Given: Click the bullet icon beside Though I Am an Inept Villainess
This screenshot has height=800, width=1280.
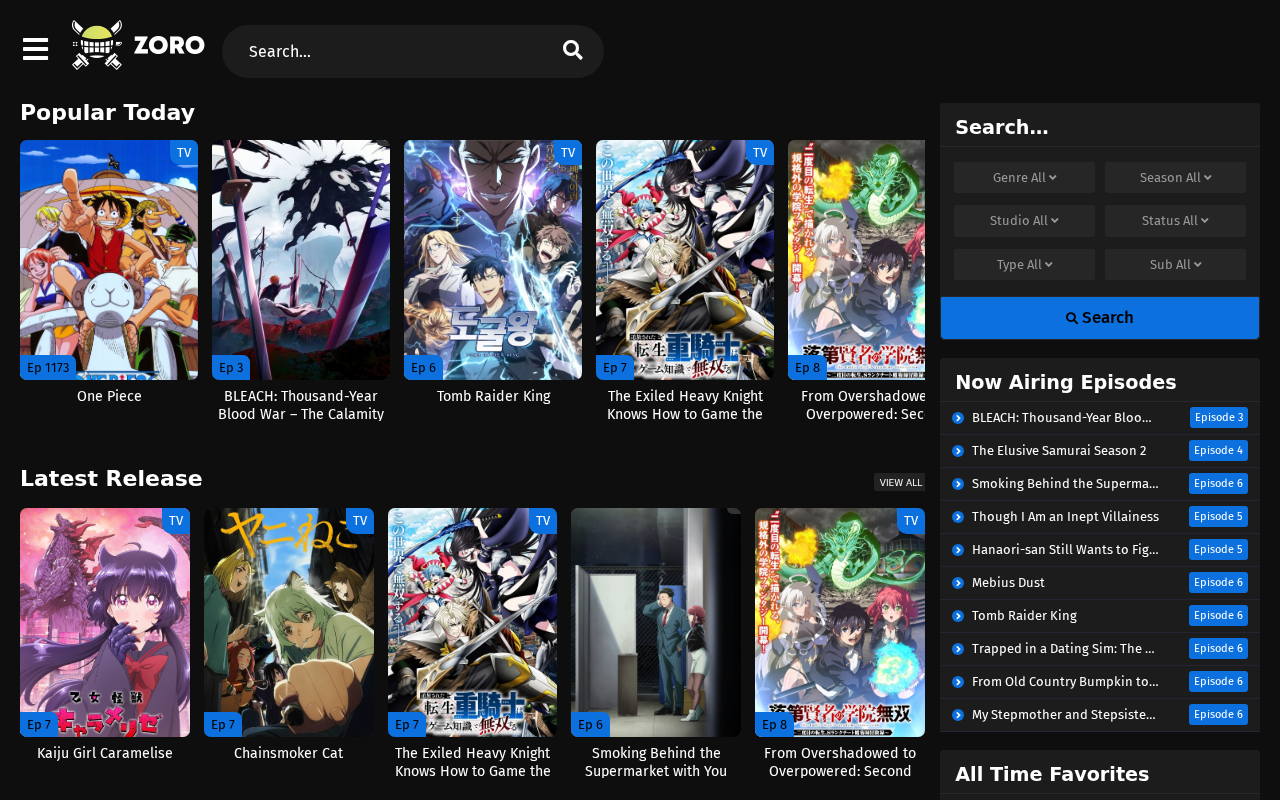Looking at the screenshot, I should (958, 517).
